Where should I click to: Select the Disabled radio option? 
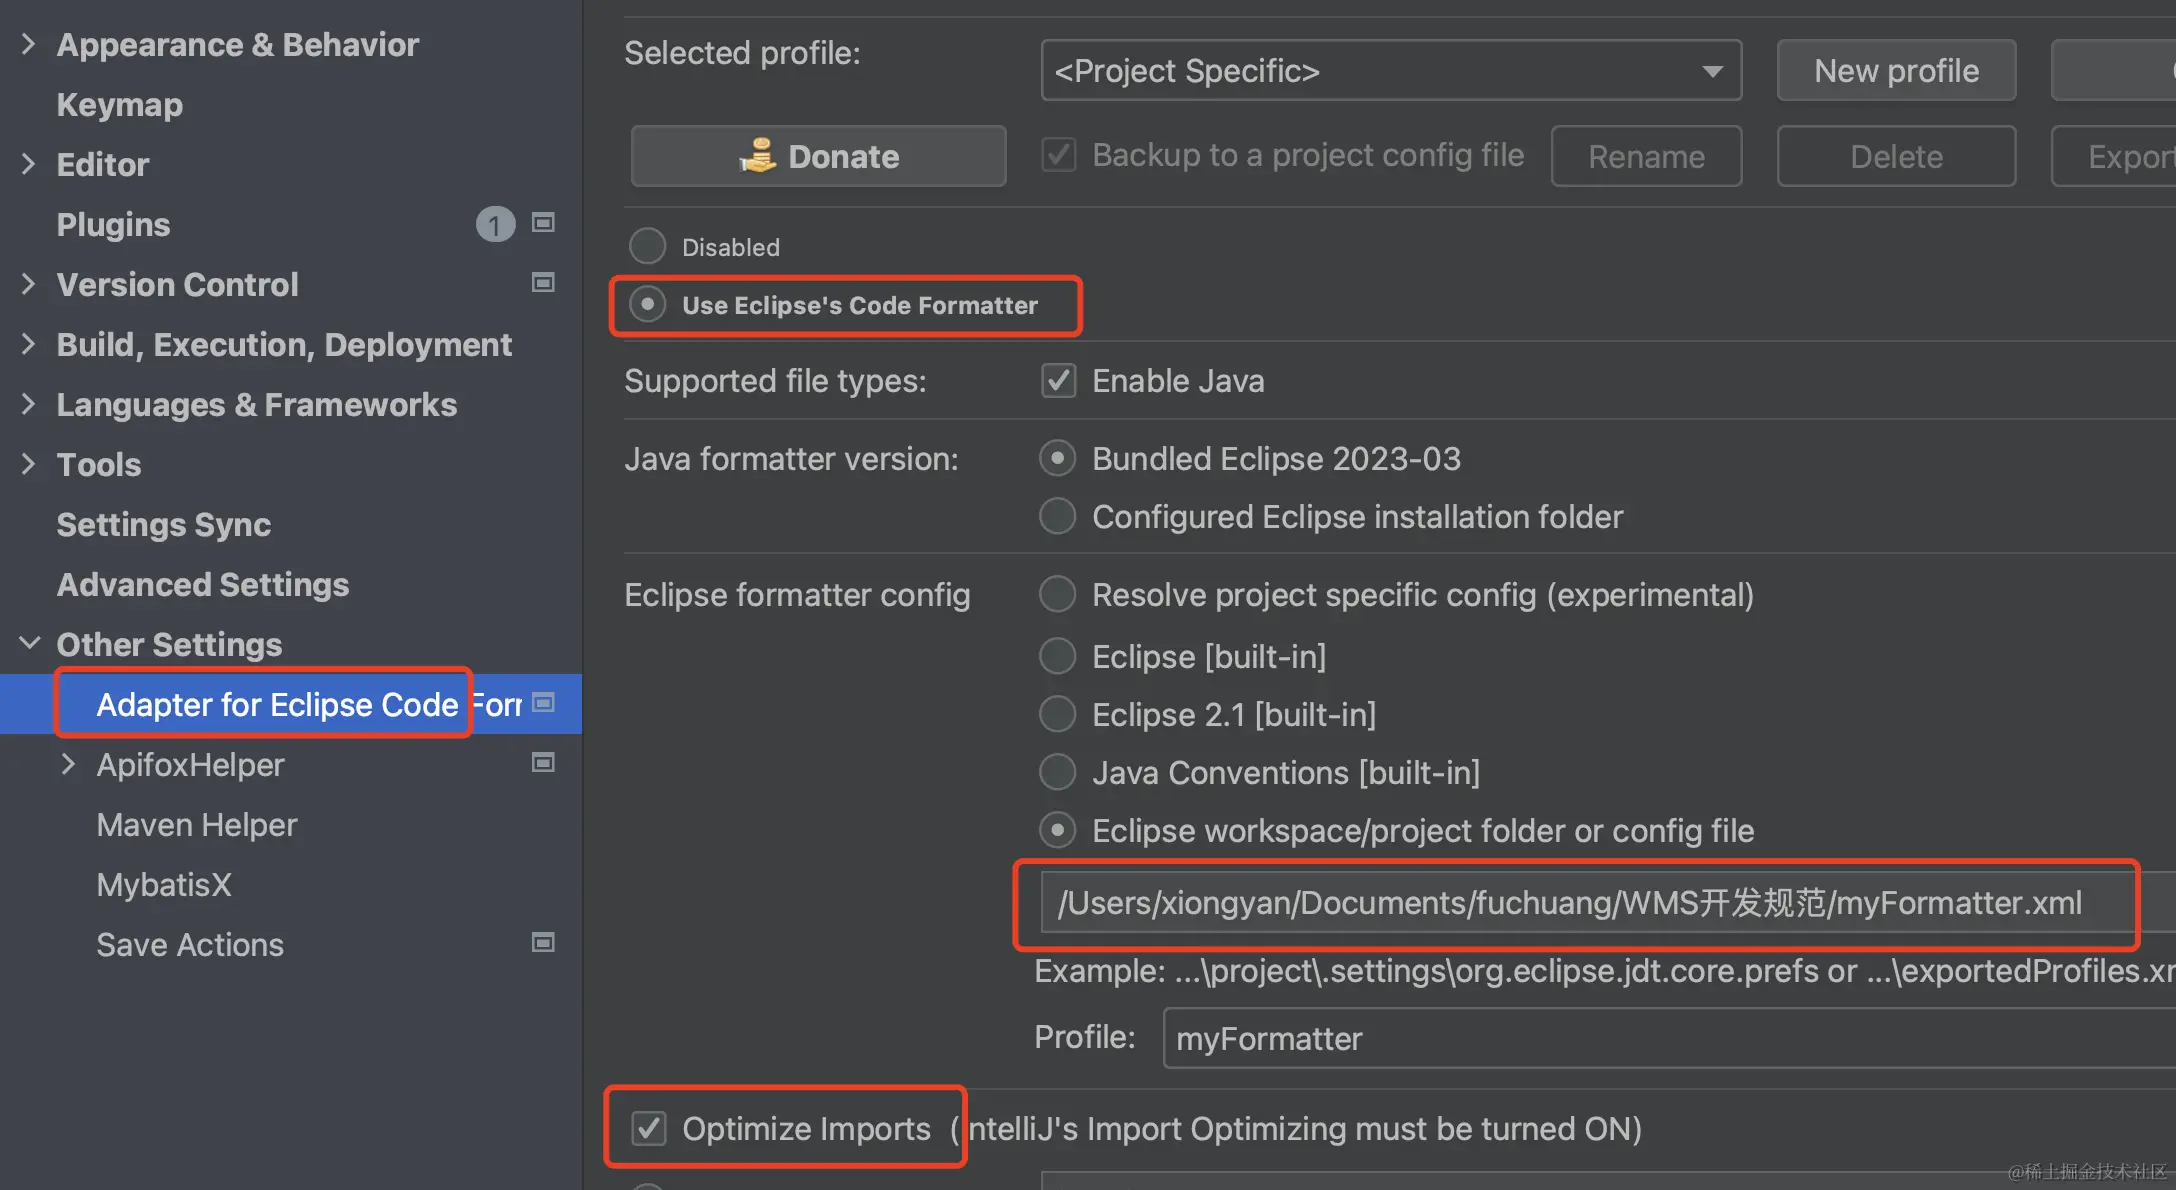(x=648, y=246)
